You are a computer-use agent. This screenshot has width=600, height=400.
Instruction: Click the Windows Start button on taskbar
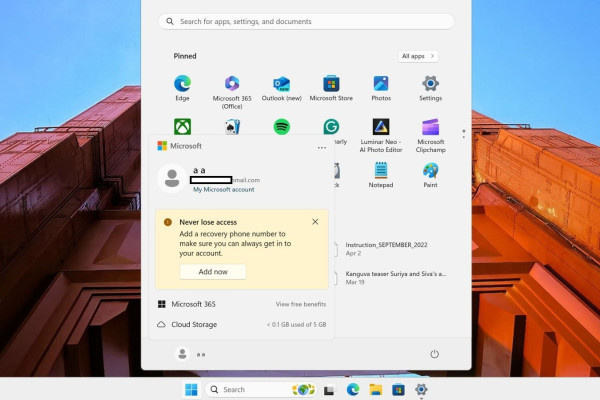(x=191, y=390)
